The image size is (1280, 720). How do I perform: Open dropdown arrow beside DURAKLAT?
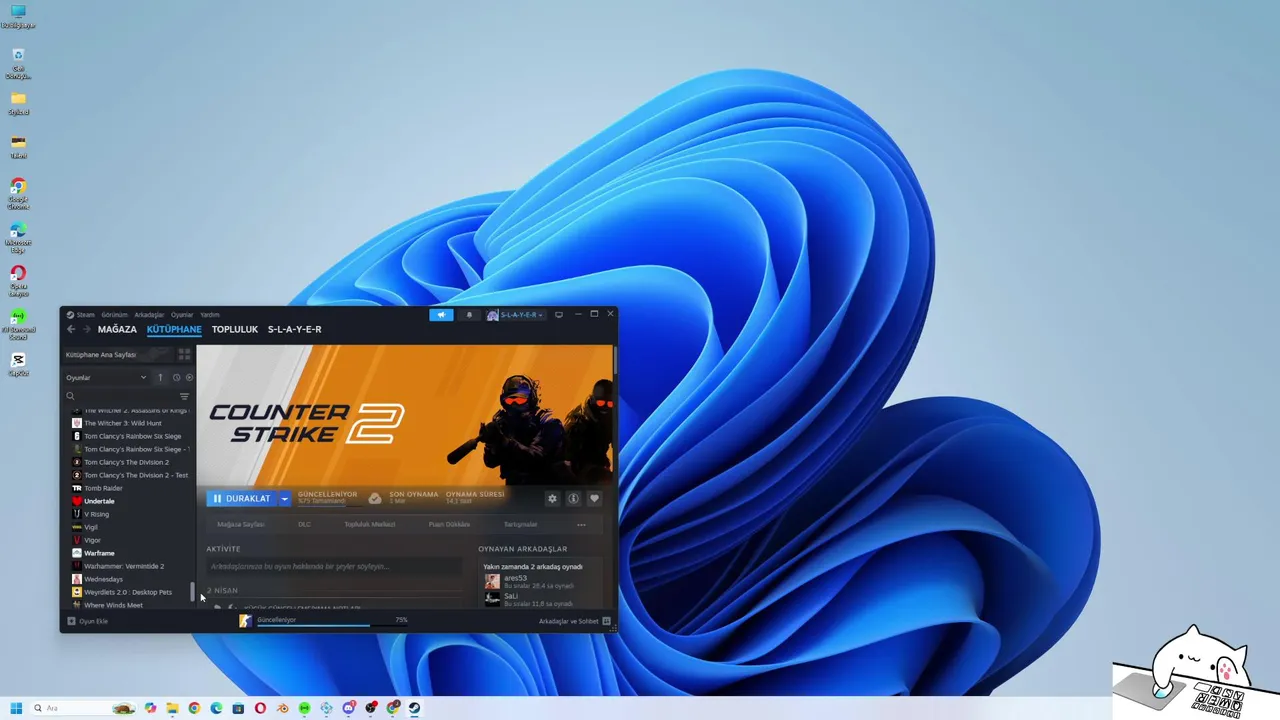tap(284, 498)
